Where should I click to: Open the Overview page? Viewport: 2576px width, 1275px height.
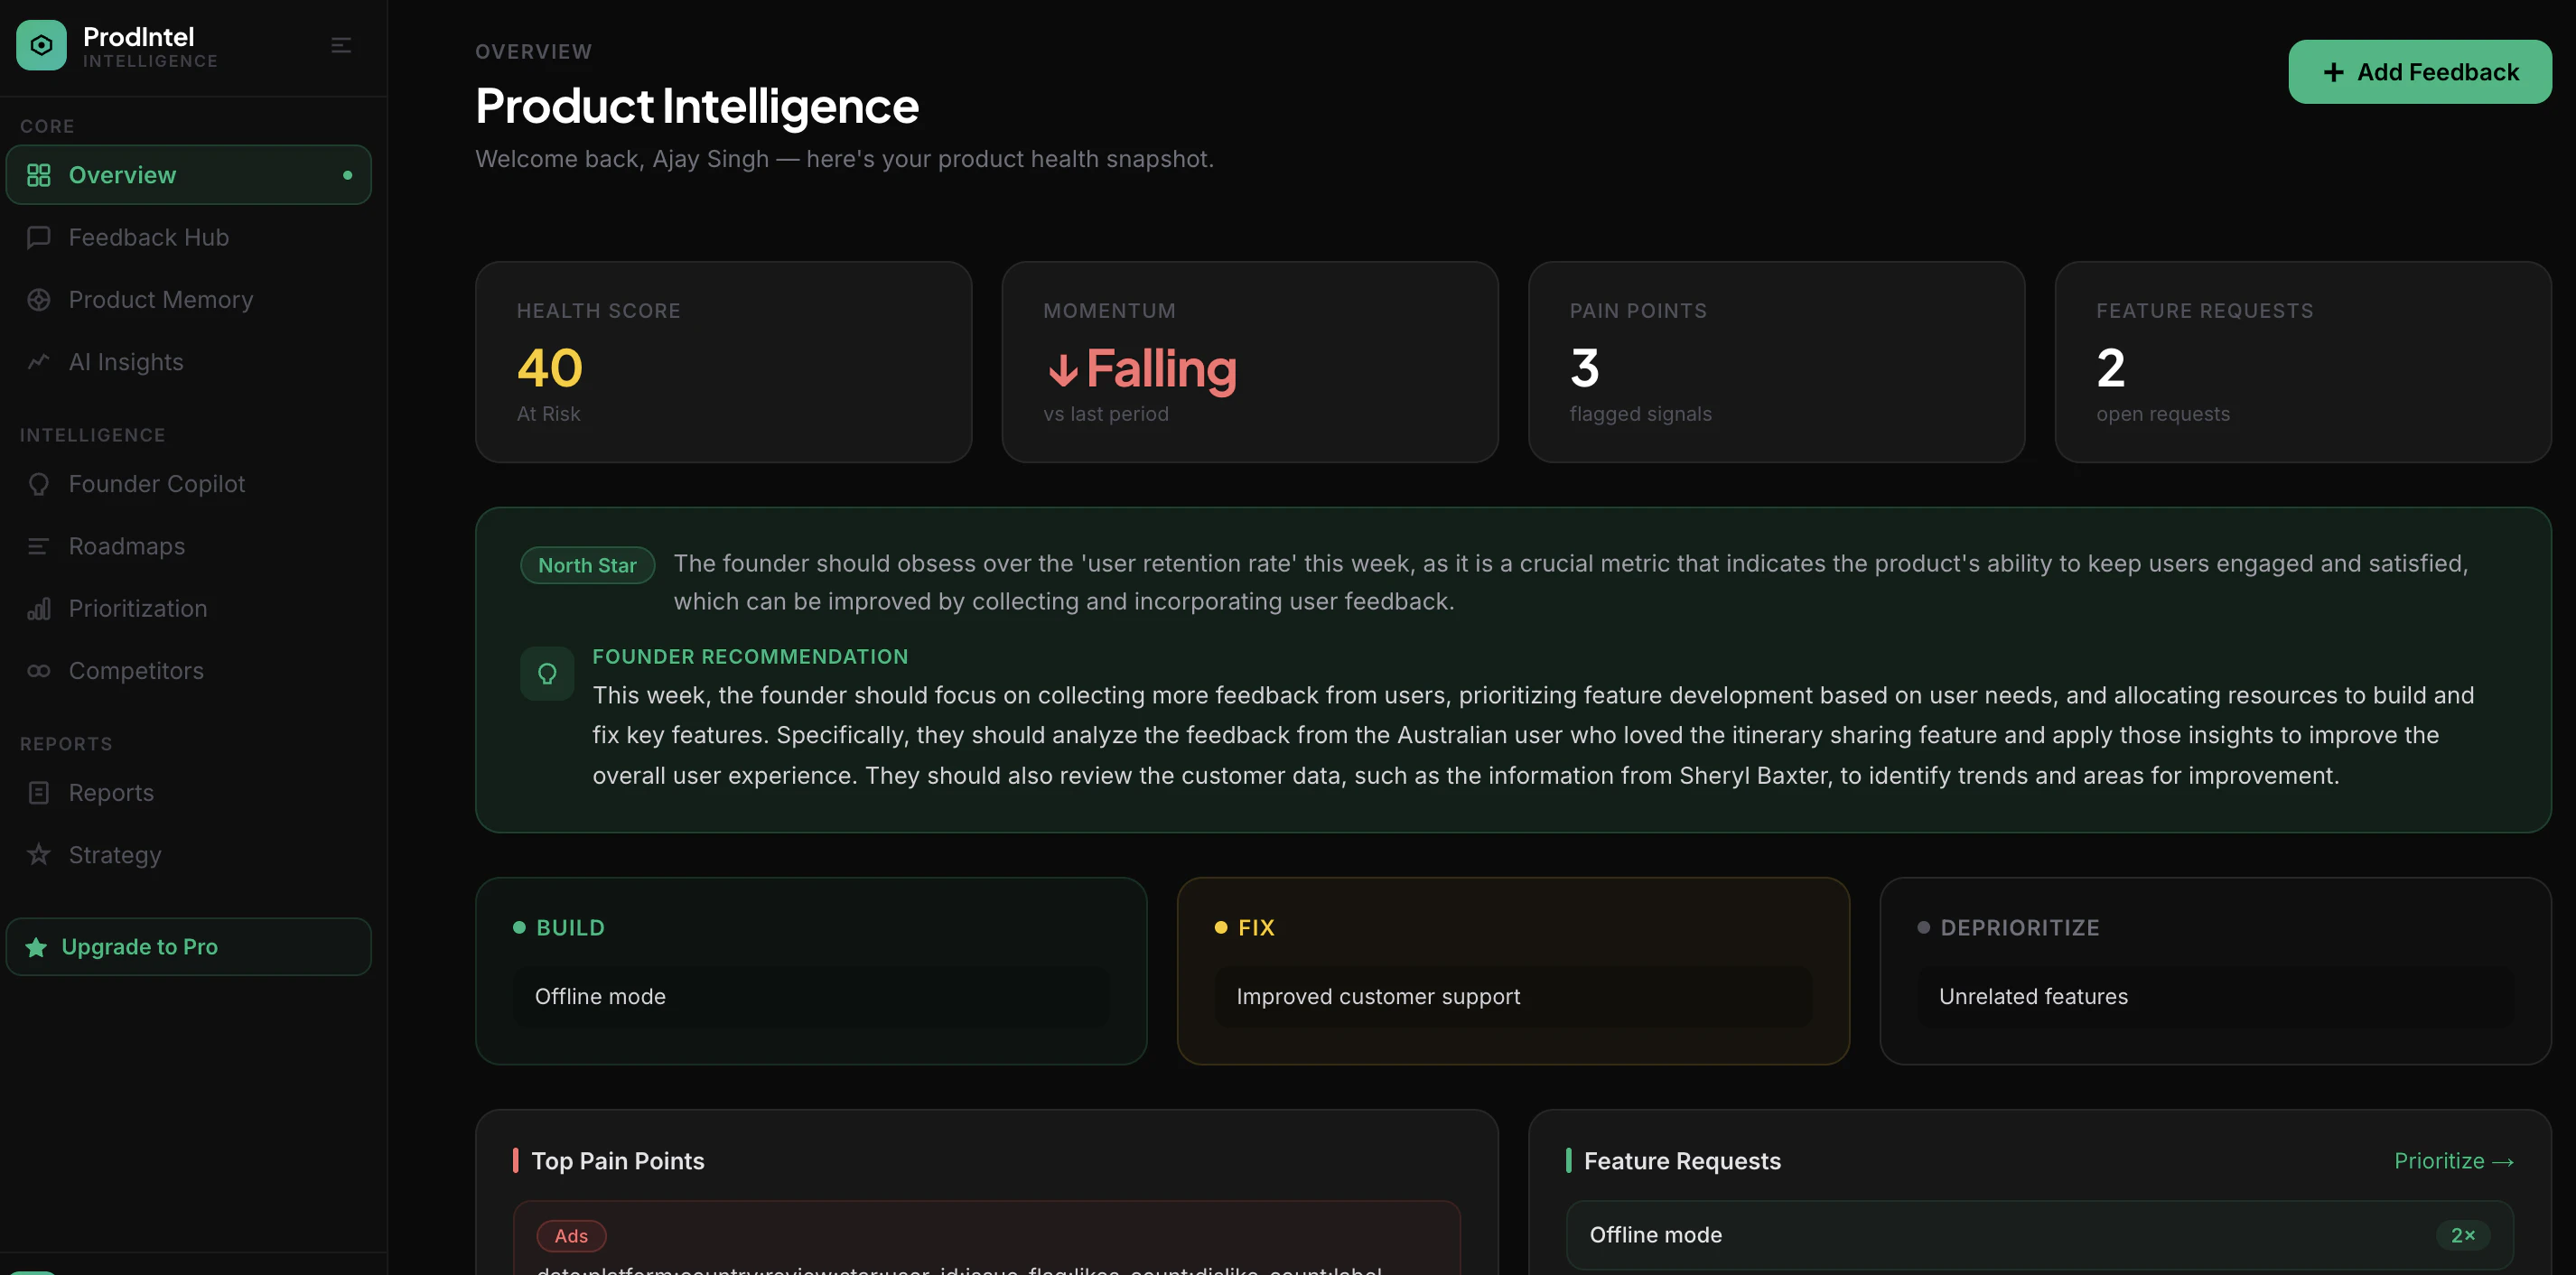[189, 175]
